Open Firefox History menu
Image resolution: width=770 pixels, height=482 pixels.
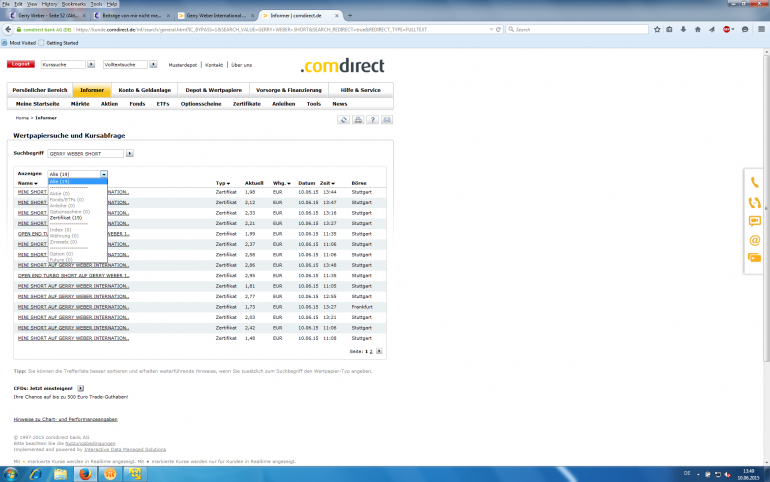[49, 4]
